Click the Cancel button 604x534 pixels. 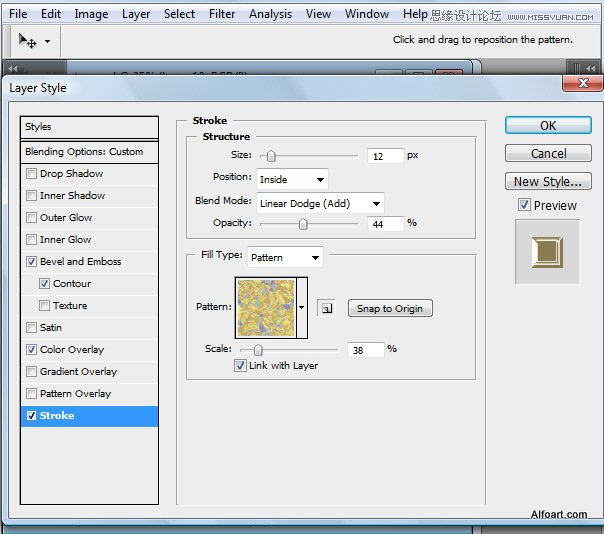pyautogui.click(x=548, y=153)
